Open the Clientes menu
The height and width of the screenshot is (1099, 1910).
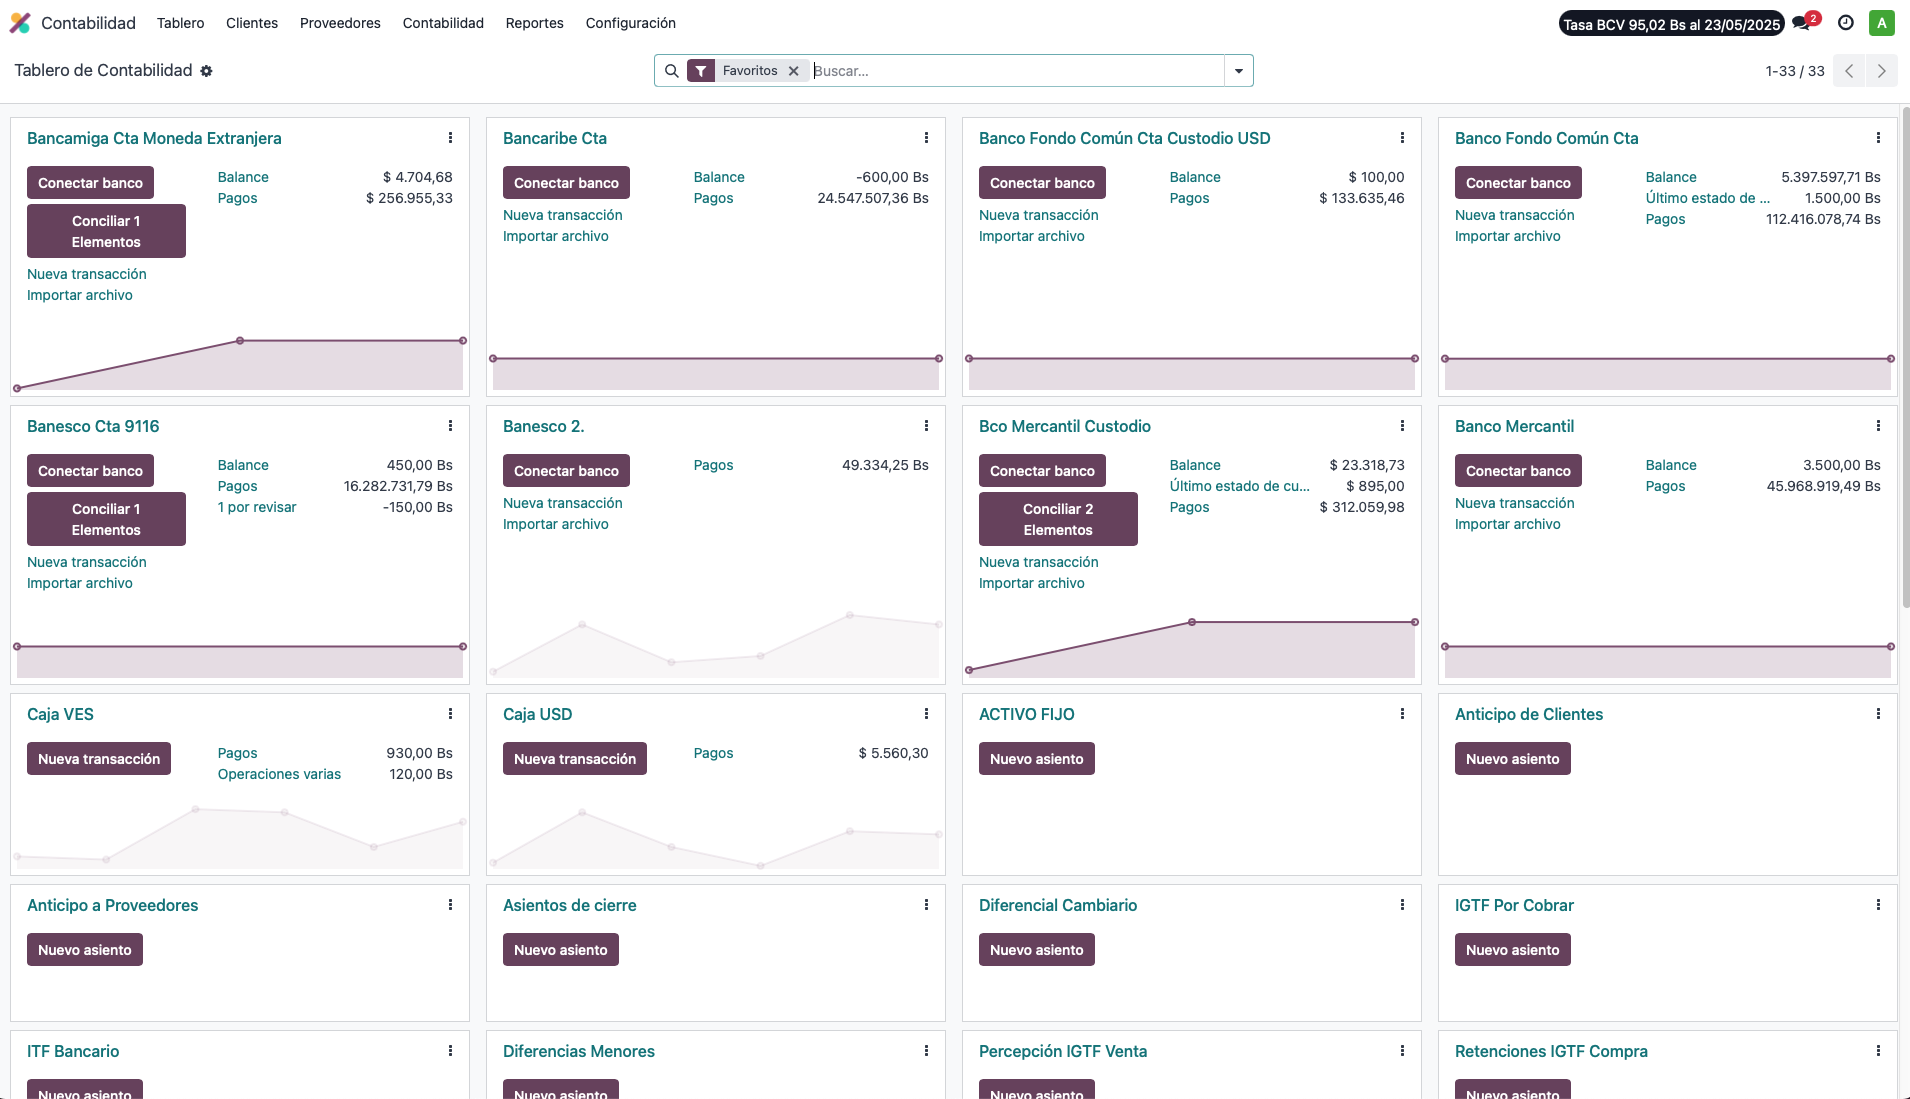(252, 23)
